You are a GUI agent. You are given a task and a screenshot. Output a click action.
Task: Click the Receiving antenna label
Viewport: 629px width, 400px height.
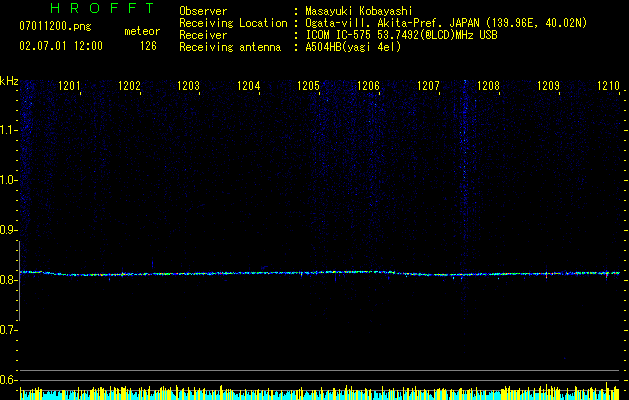(x=230, y=47)
